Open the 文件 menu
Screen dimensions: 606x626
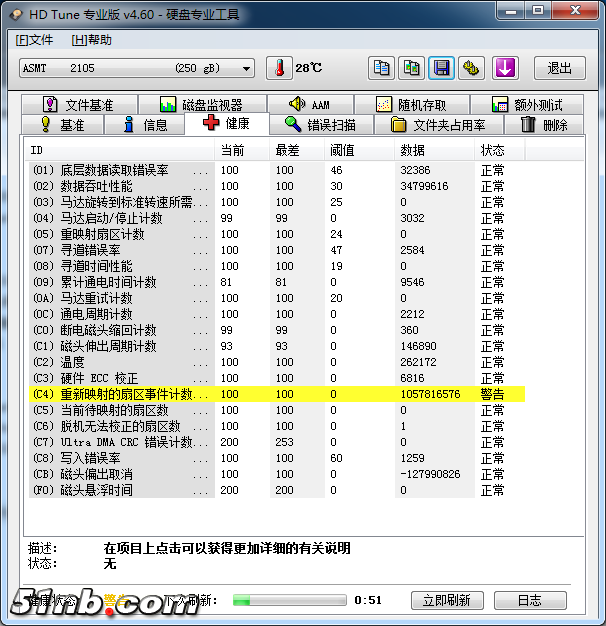point(35,40)
